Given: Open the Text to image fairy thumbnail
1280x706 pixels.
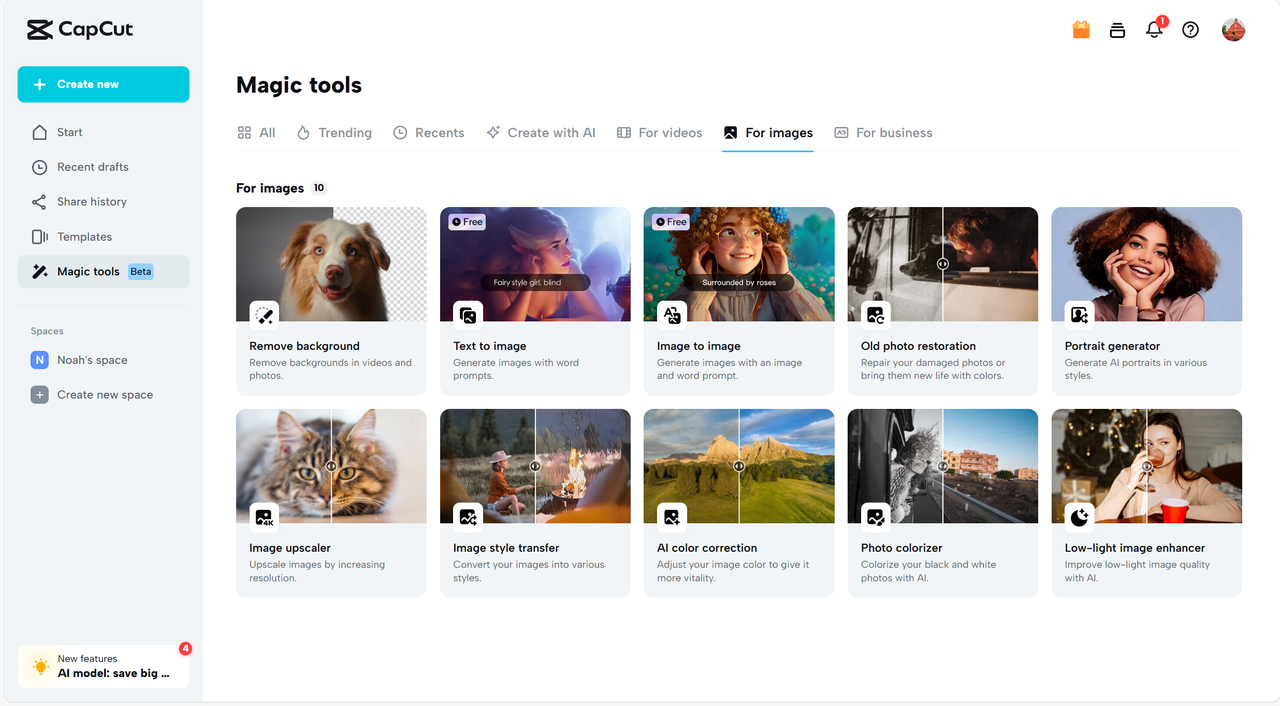Looking at the screenshot, I should pos(535,264).
